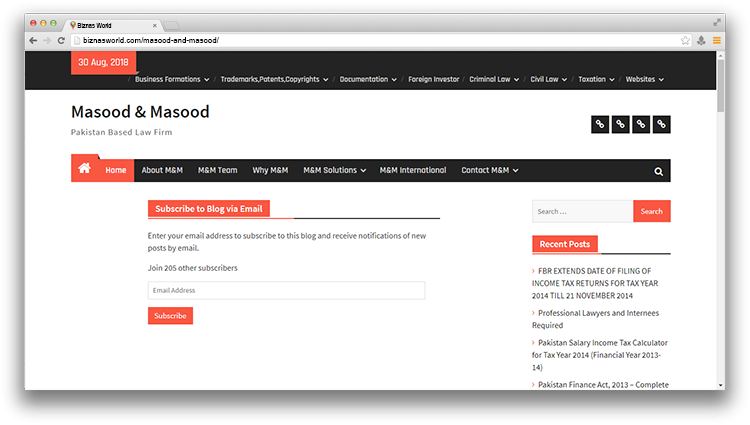Expand the M&M Solutions submenu

(334, 170)
